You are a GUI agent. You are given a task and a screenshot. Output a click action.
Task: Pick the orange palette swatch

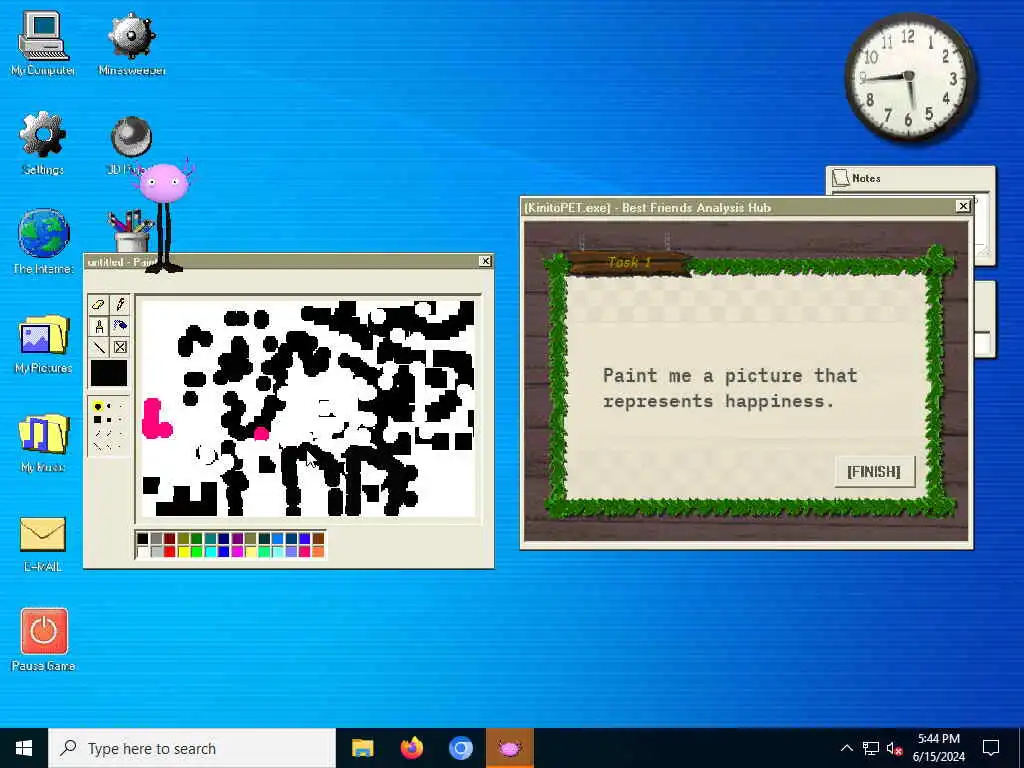[x=319, y=552]
